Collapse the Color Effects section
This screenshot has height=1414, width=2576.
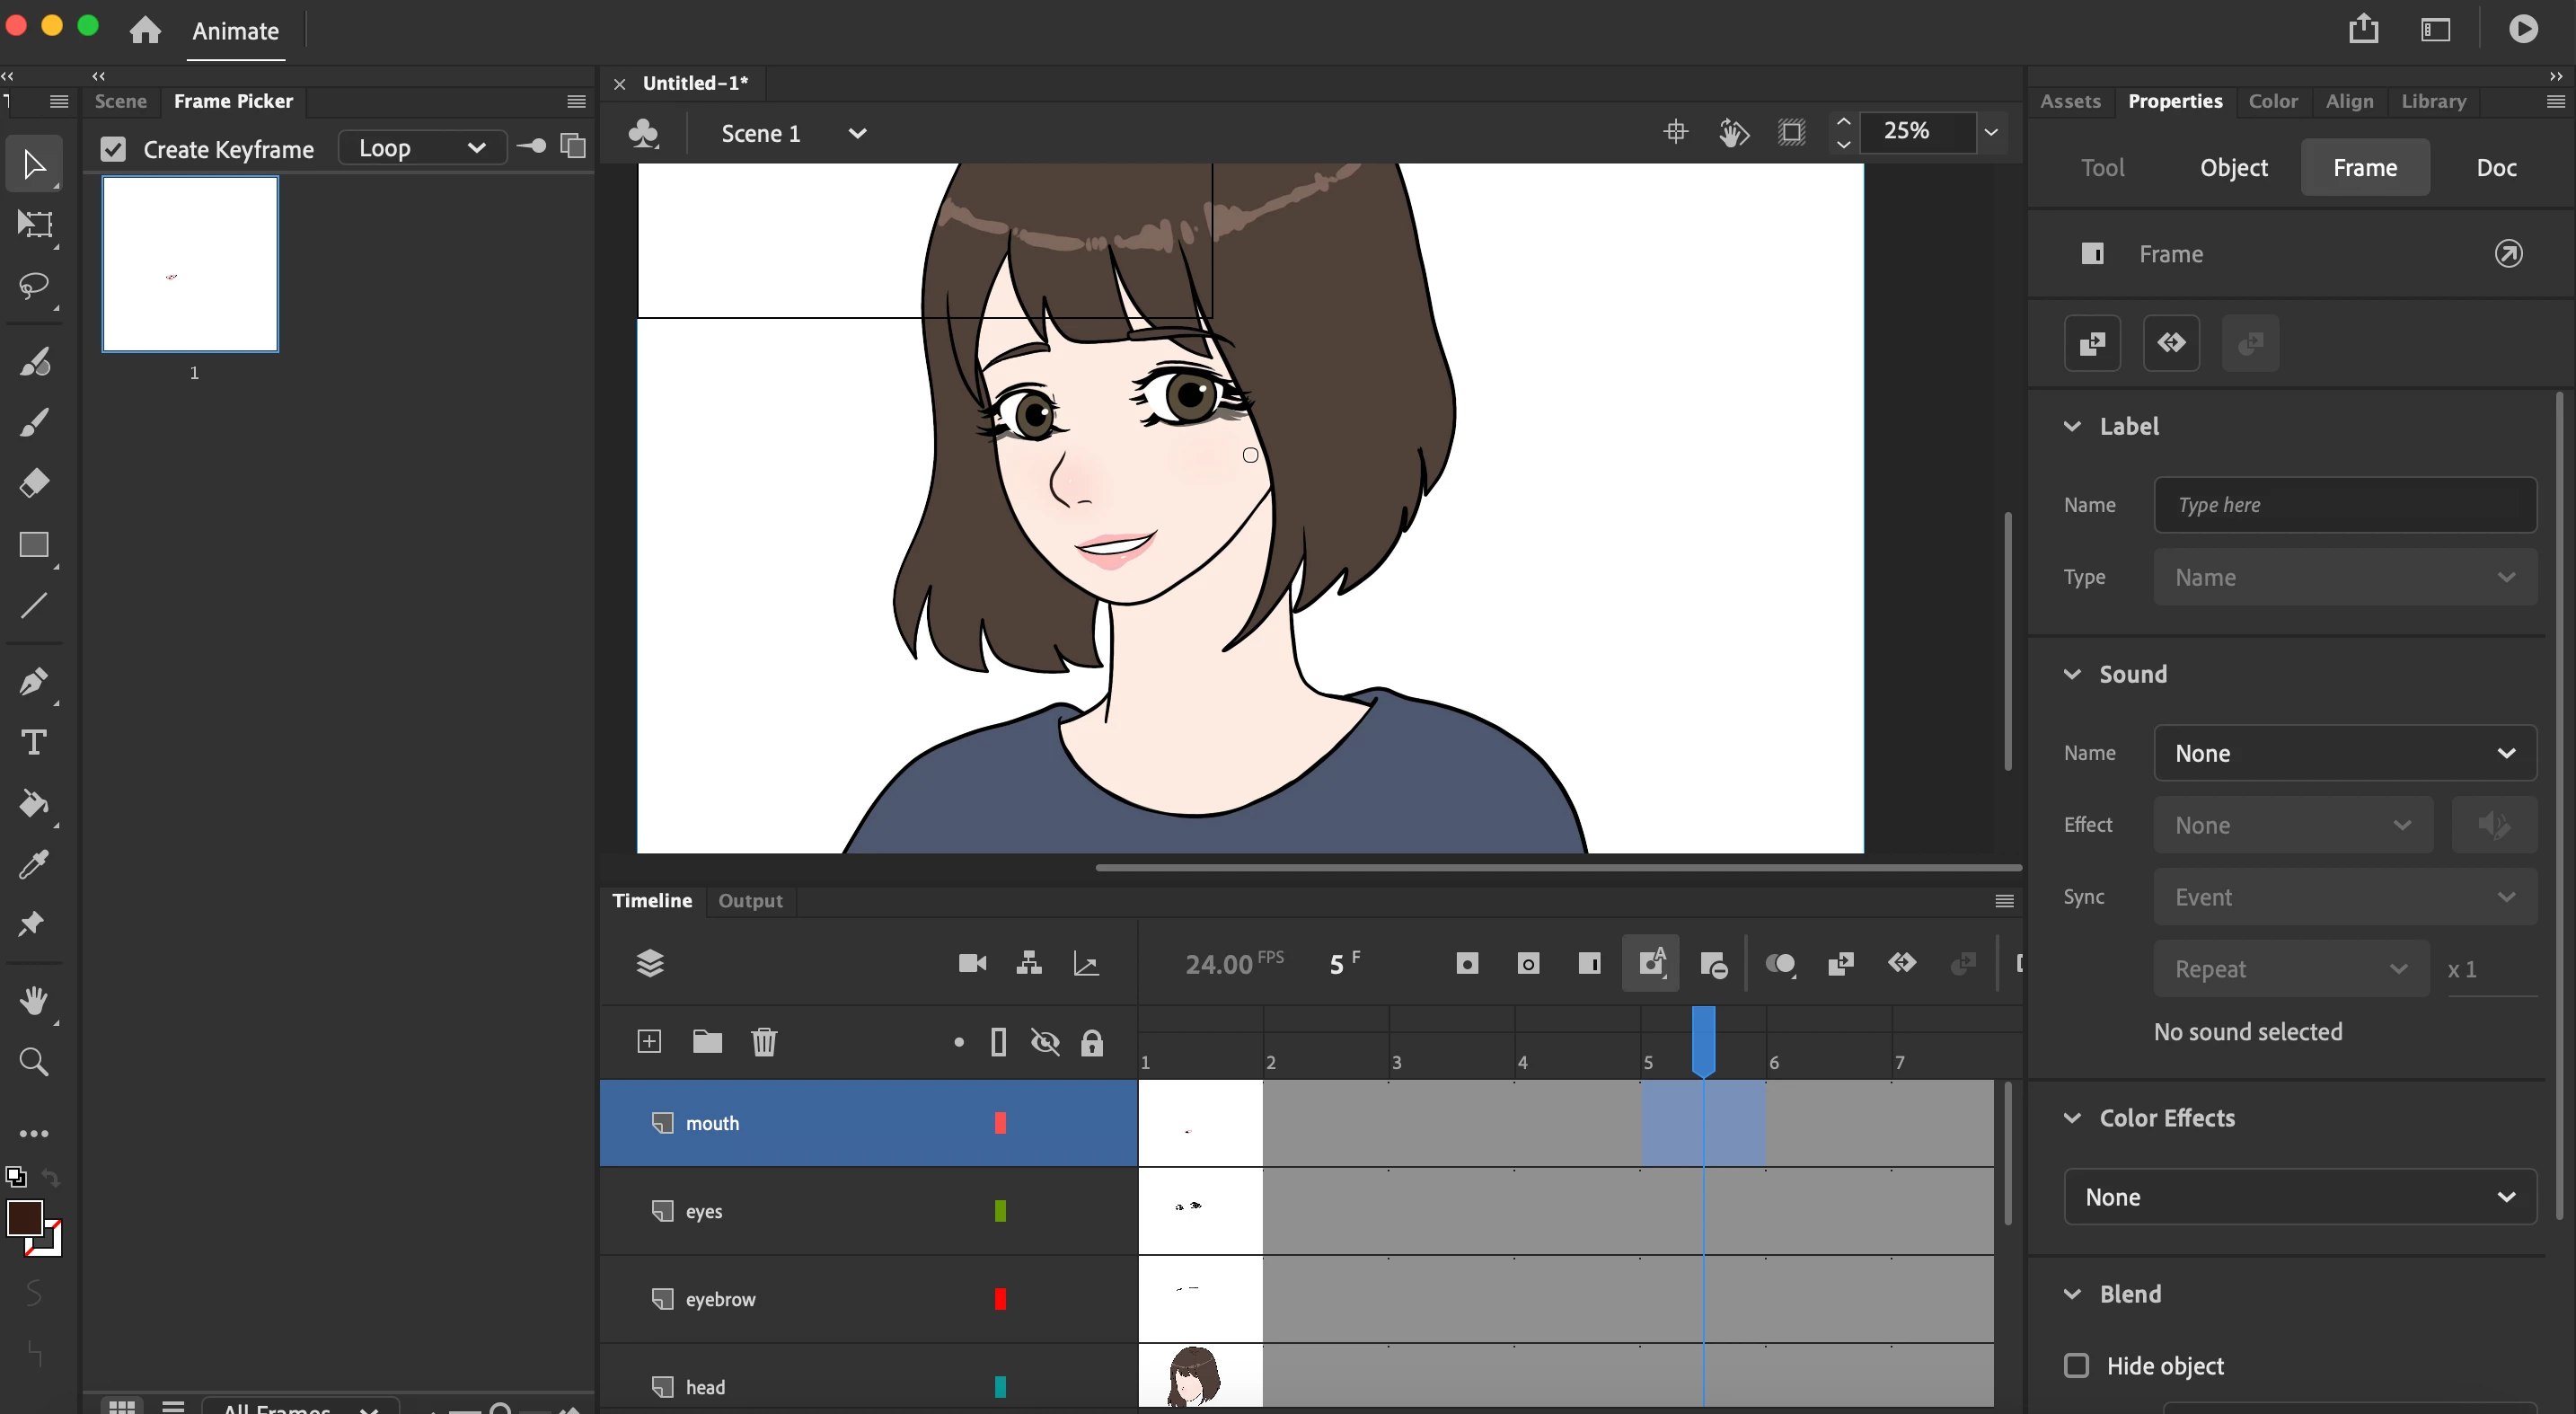[2072, 1118]
